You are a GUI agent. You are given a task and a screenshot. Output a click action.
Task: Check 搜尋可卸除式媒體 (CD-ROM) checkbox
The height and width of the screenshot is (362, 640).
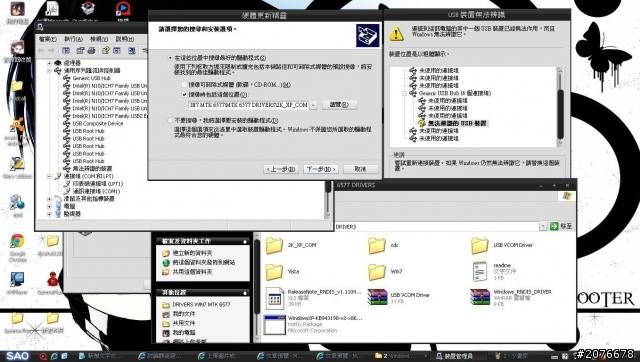[184, 84]
